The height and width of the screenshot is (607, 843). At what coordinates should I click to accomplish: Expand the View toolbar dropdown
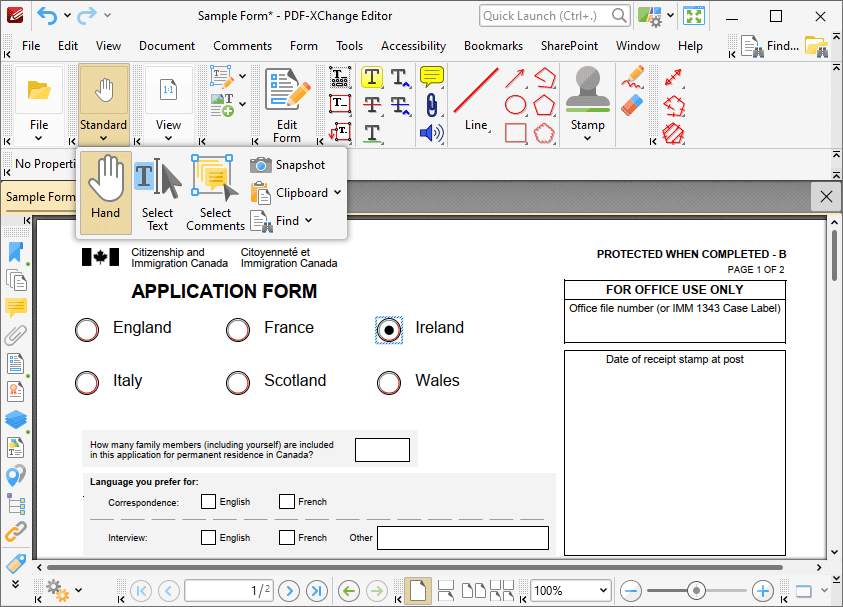pyautogui.click(x=168, y=138)
